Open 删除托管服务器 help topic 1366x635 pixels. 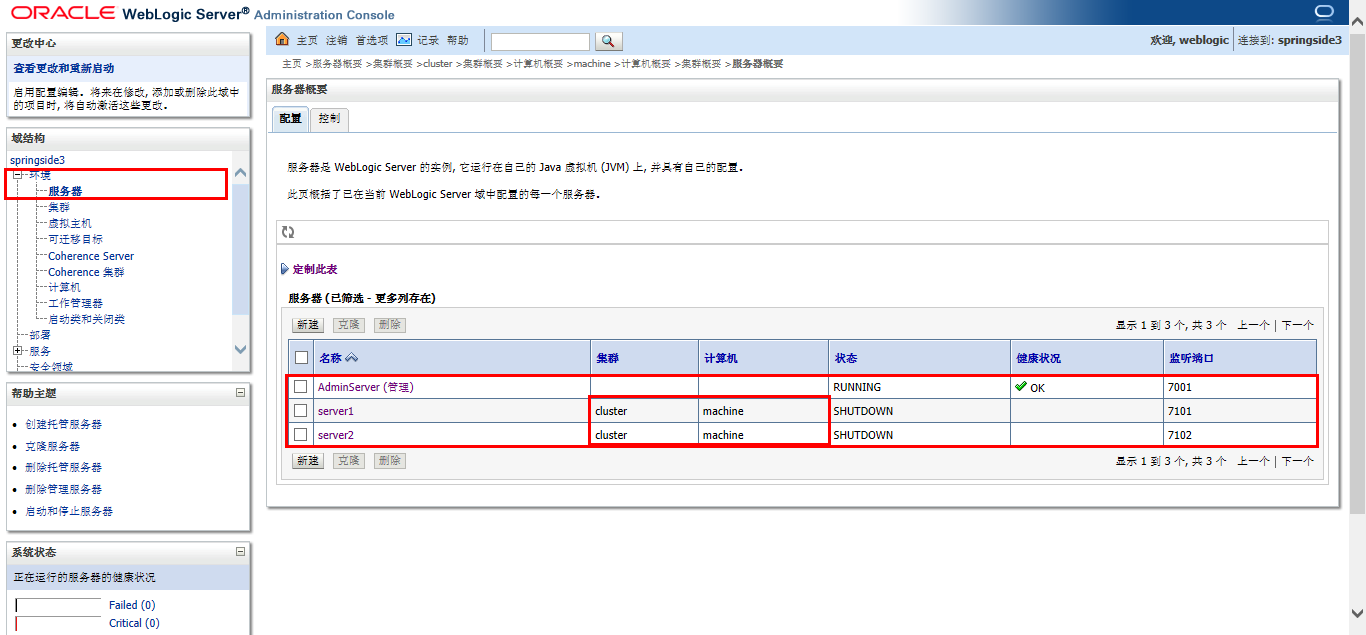(64, 467)
